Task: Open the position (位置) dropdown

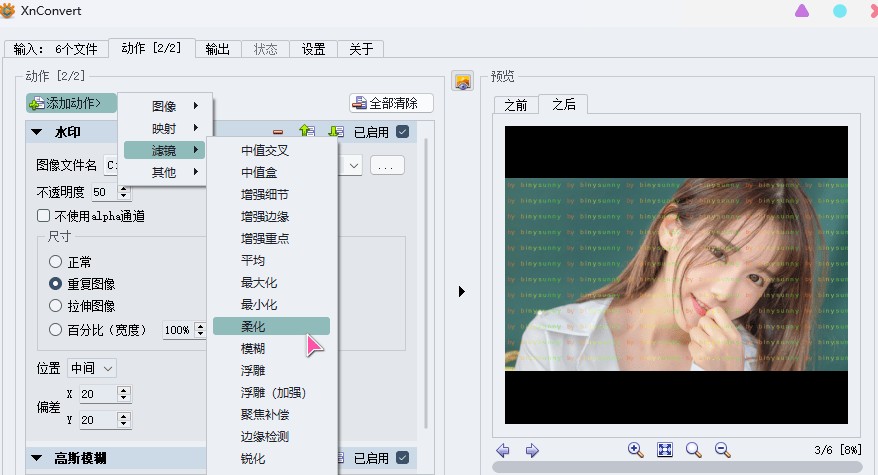Action: tap(92, 368)
